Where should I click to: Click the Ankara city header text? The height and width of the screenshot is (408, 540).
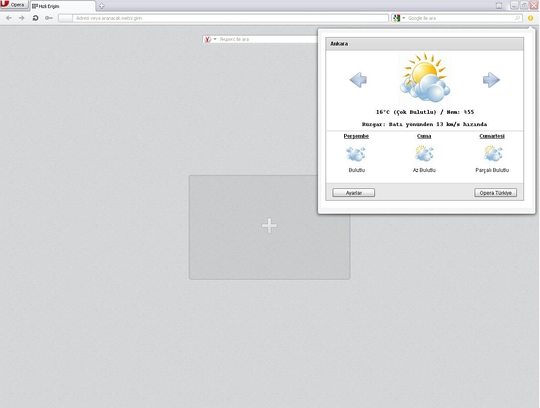pos(339,44)
